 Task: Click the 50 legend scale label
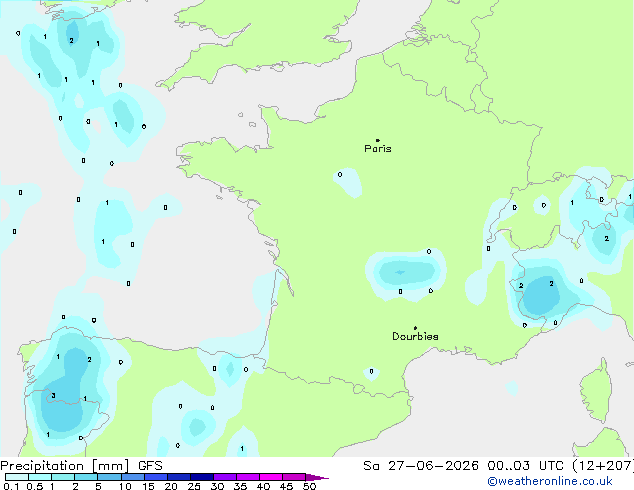[310, 486]
